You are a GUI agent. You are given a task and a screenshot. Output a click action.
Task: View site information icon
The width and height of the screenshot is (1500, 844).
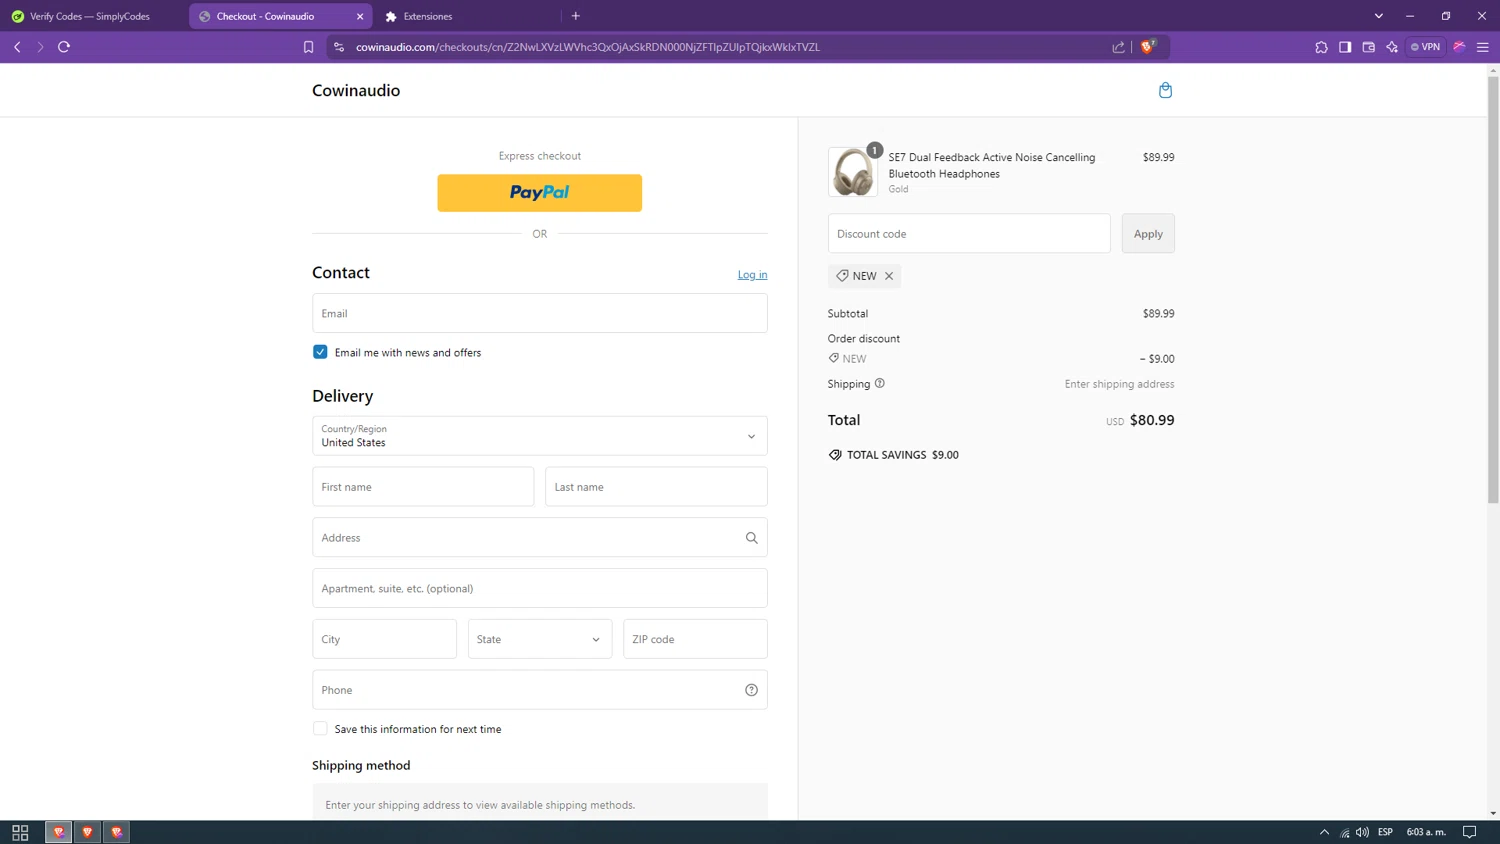point(339,47)
